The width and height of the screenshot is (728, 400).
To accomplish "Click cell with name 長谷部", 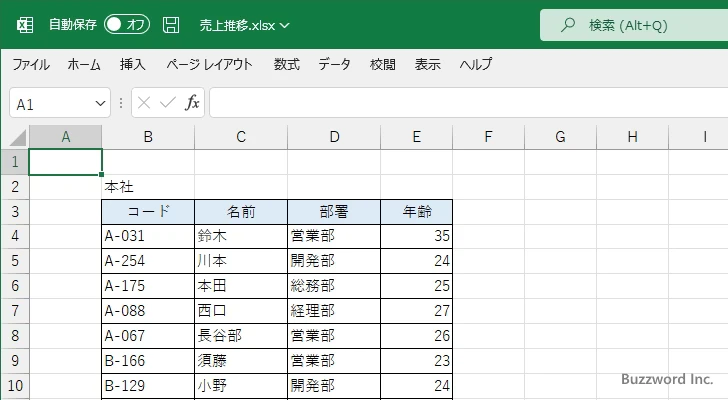I will [241, 335].
